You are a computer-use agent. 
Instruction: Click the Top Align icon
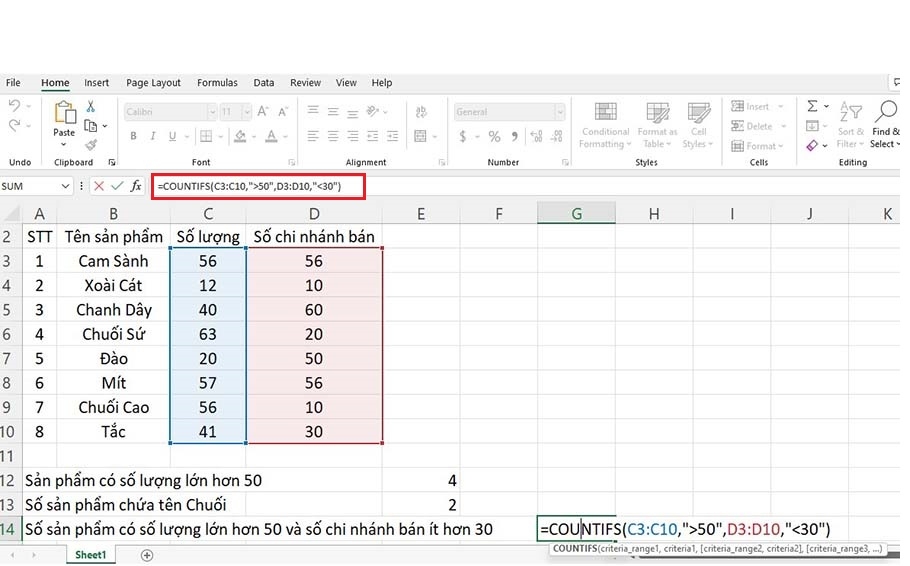point(313,110)
